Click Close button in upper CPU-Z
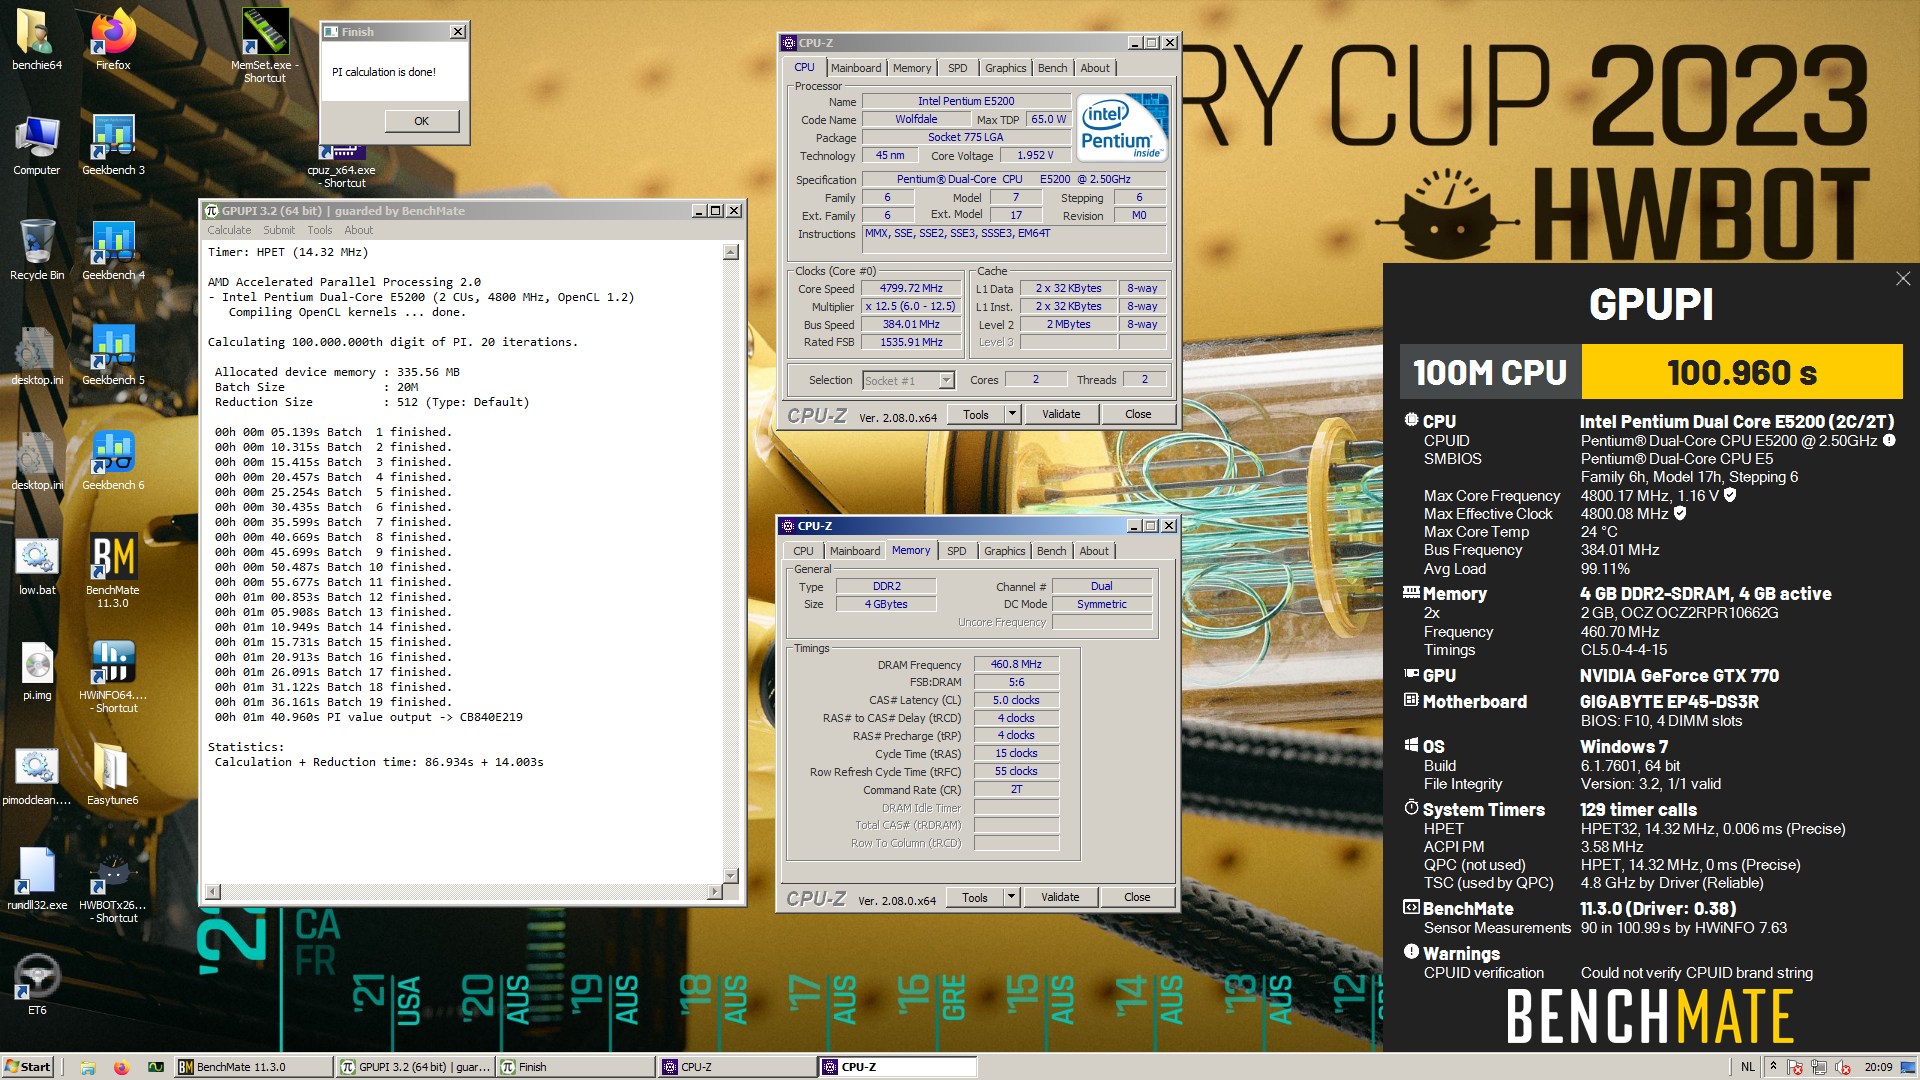Viewport: 1920px width, 1080px height. click(1138, 414)
